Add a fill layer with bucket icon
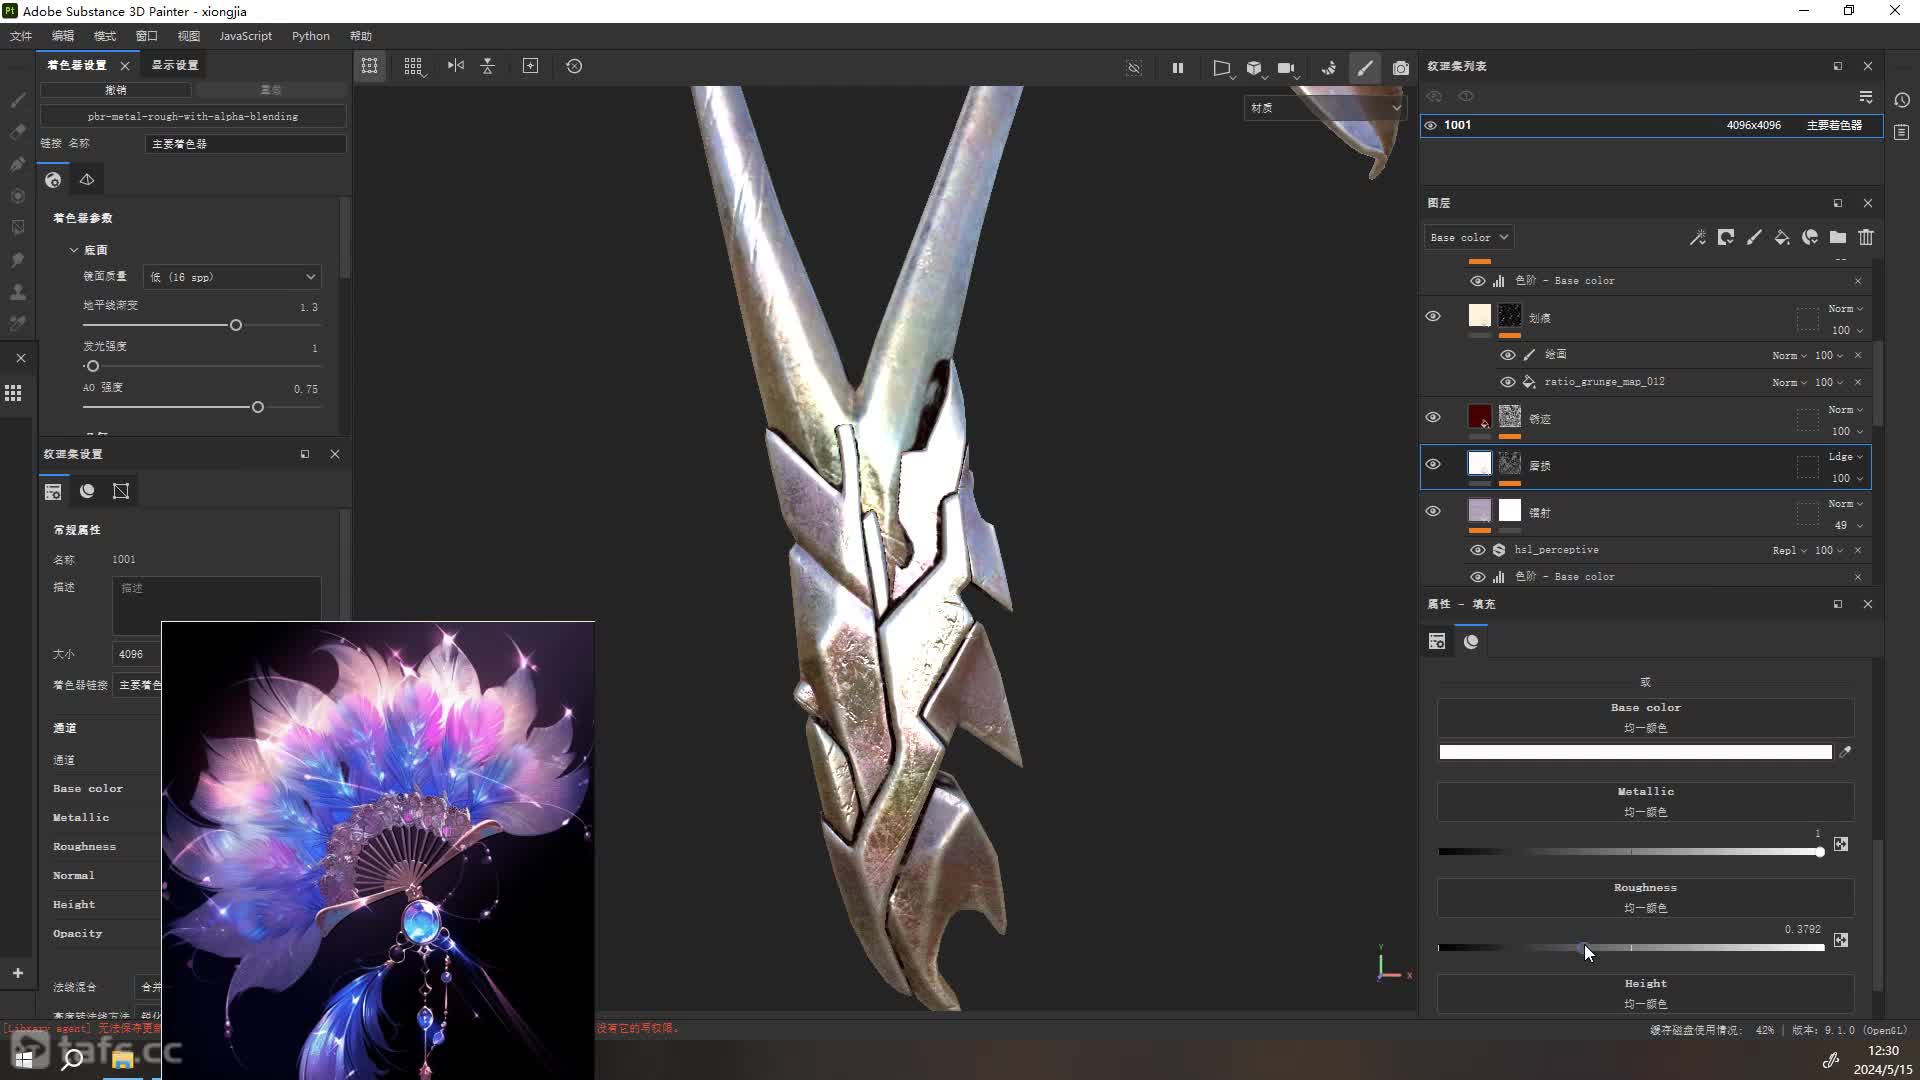The height and width of the screenshot is (1080, 1920). click(x=1782, y=237)
